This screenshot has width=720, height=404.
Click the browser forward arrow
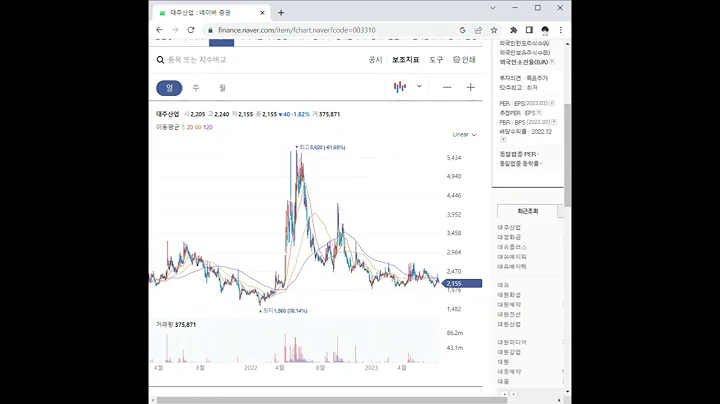point(175,30)
